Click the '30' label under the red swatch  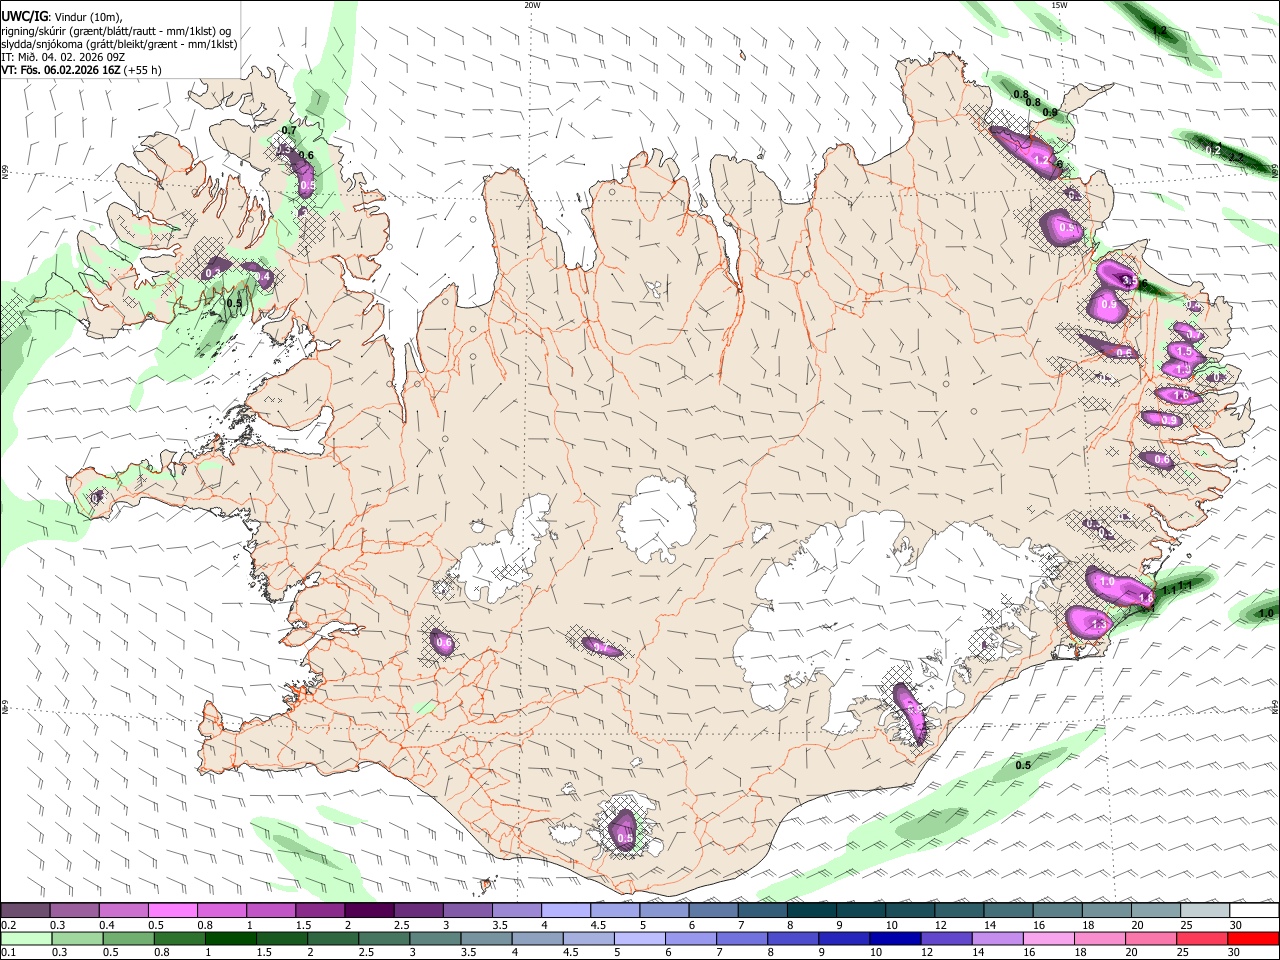(1236, 953)
